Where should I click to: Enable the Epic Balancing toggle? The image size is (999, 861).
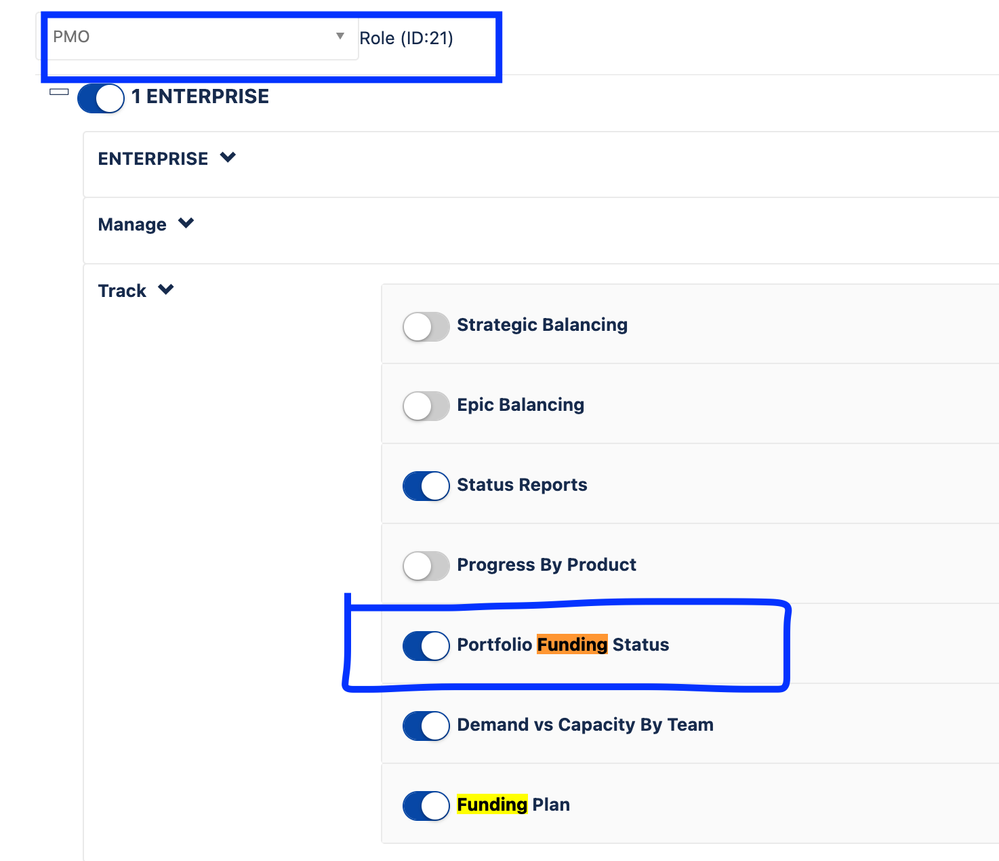coord(426,406)
